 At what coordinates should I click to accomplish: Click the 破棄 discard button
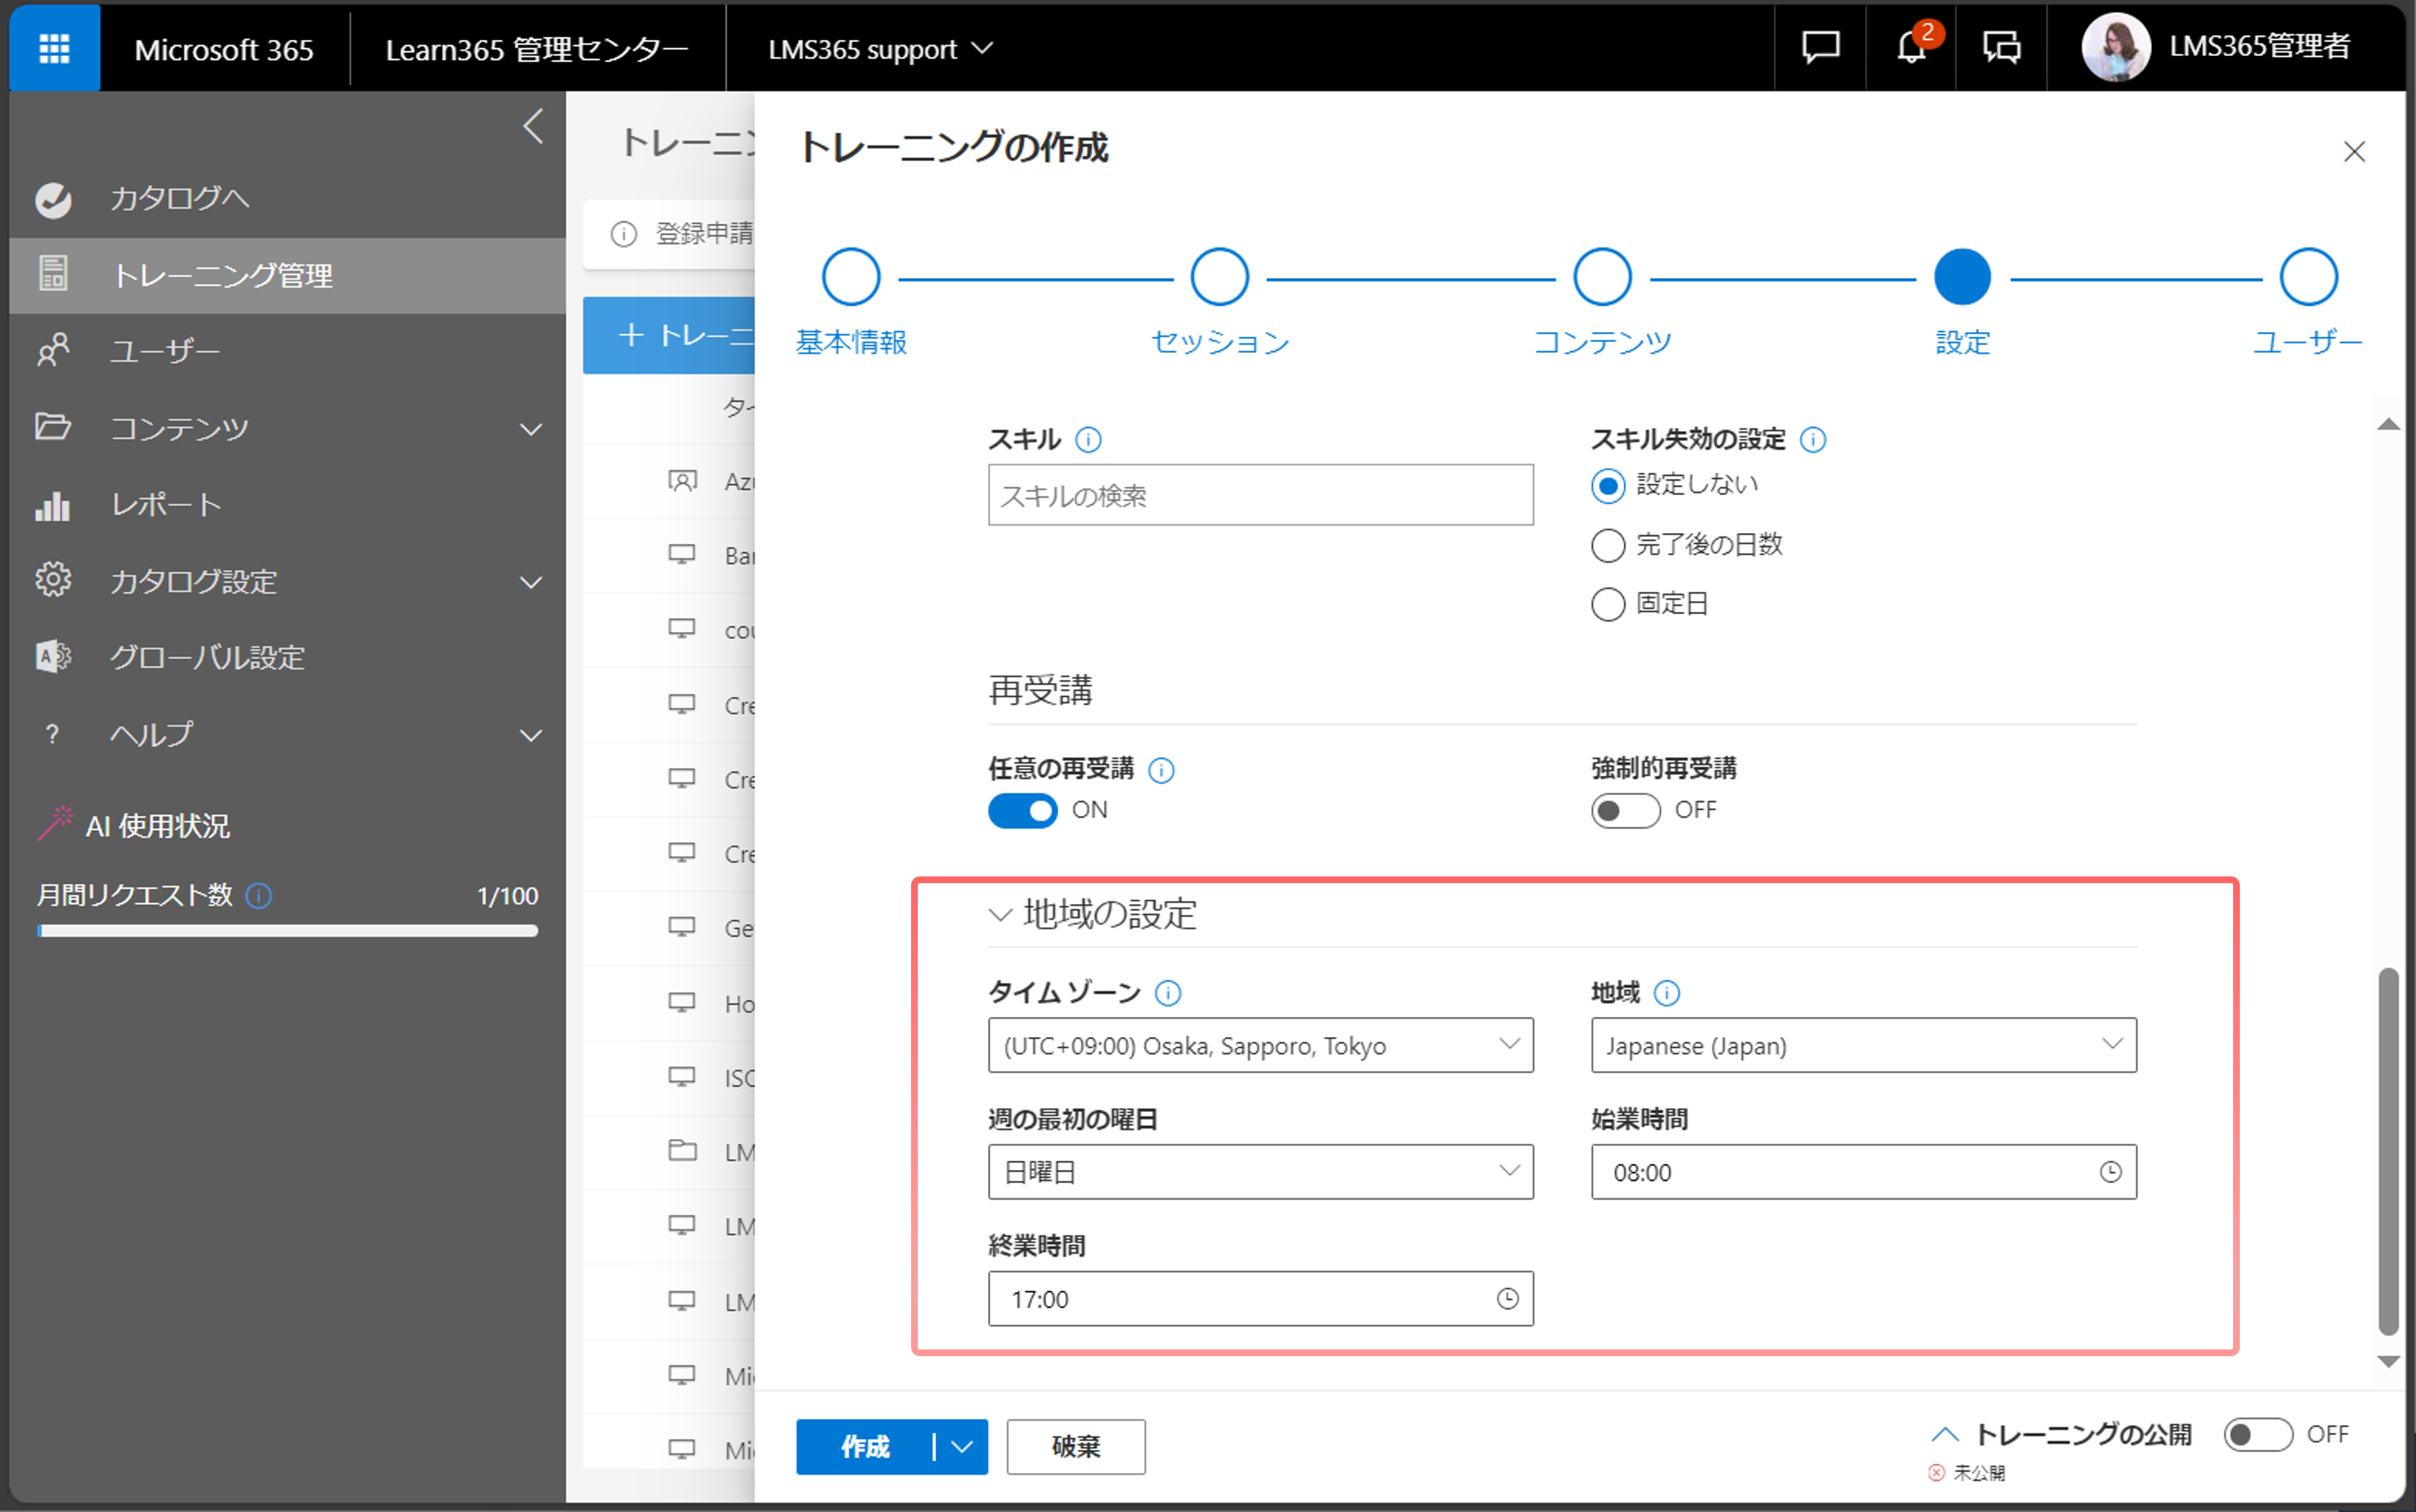pyautogui.click(x=1076, y=1447)
